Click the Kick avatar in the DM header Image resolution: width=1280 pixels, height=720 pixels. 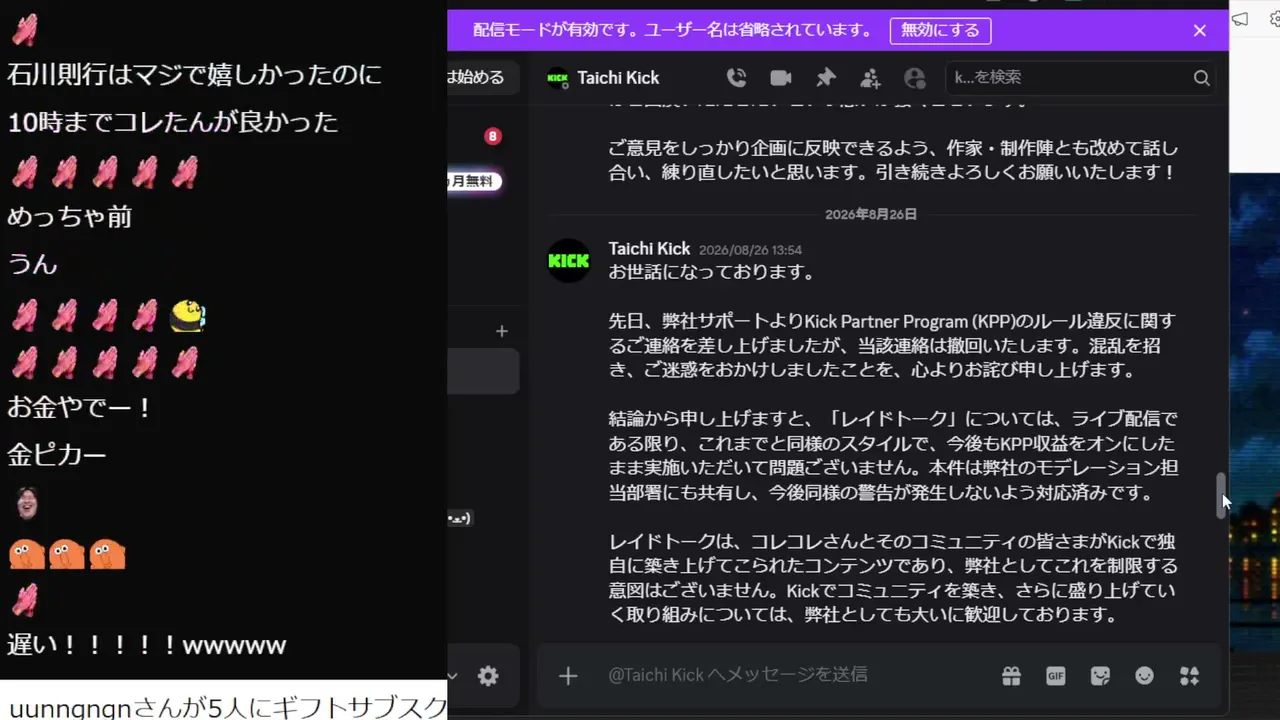(x=558, y=78)
